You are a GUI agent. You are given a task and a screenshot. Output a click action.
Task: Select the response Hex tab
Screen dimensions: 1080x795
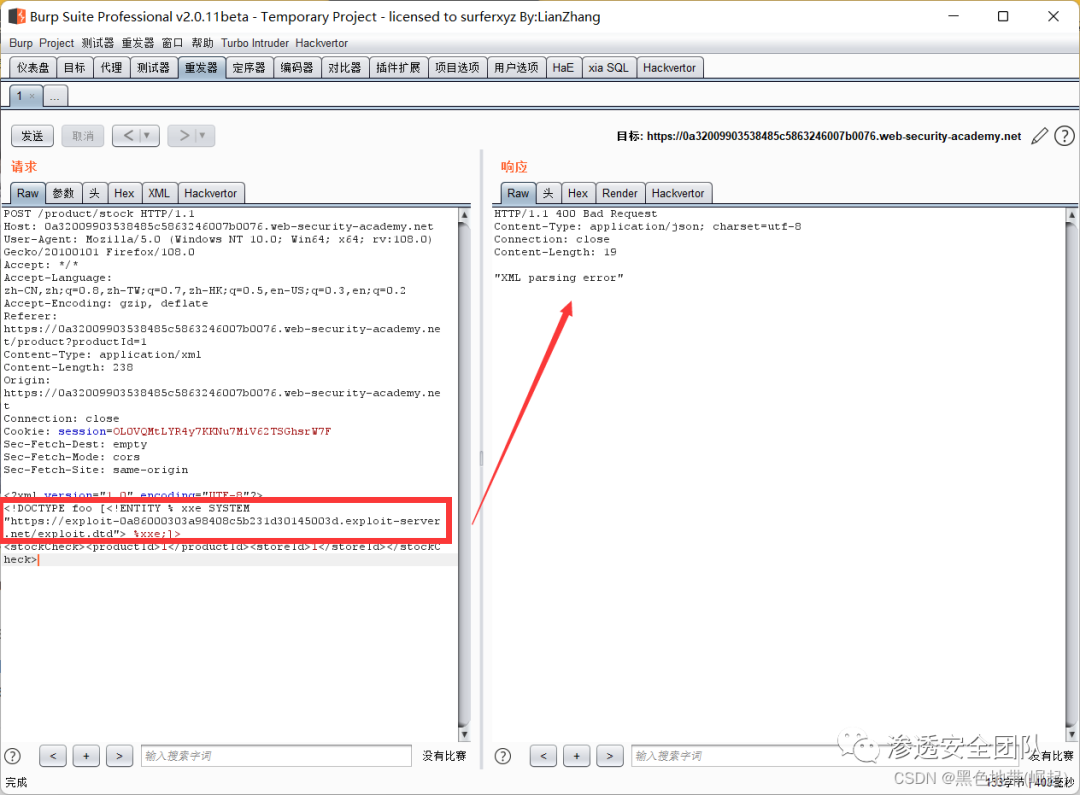pyautogui.click(x=578, y=194)
